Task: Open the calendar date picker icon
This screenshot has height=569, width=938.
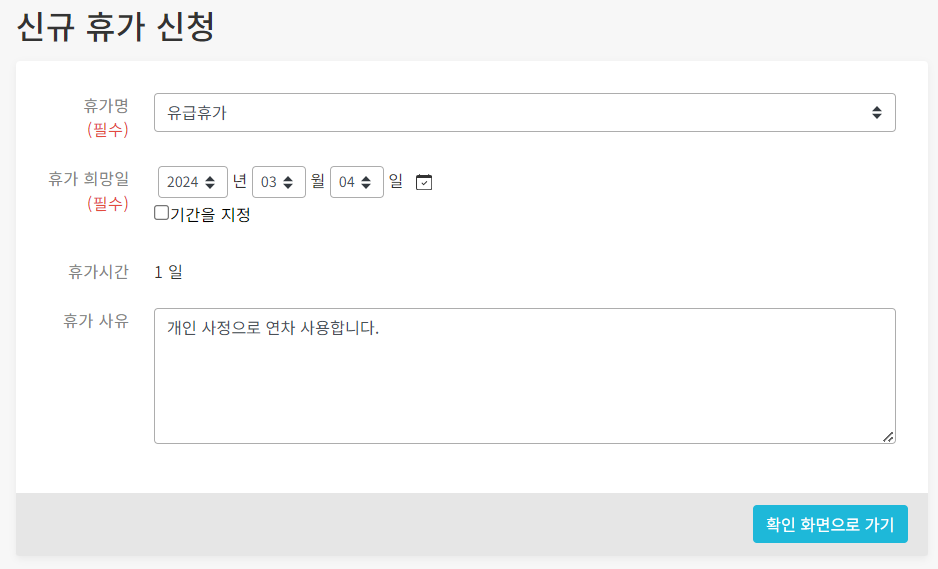Action: 424,182
